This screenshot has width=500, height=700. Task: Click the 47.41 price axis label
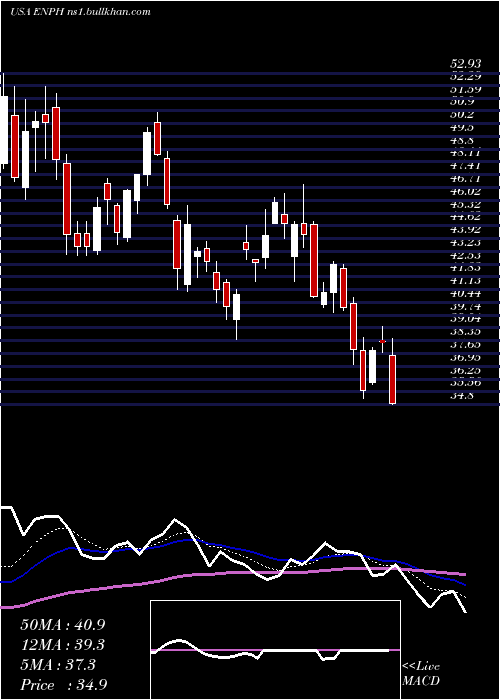point(465,166)
